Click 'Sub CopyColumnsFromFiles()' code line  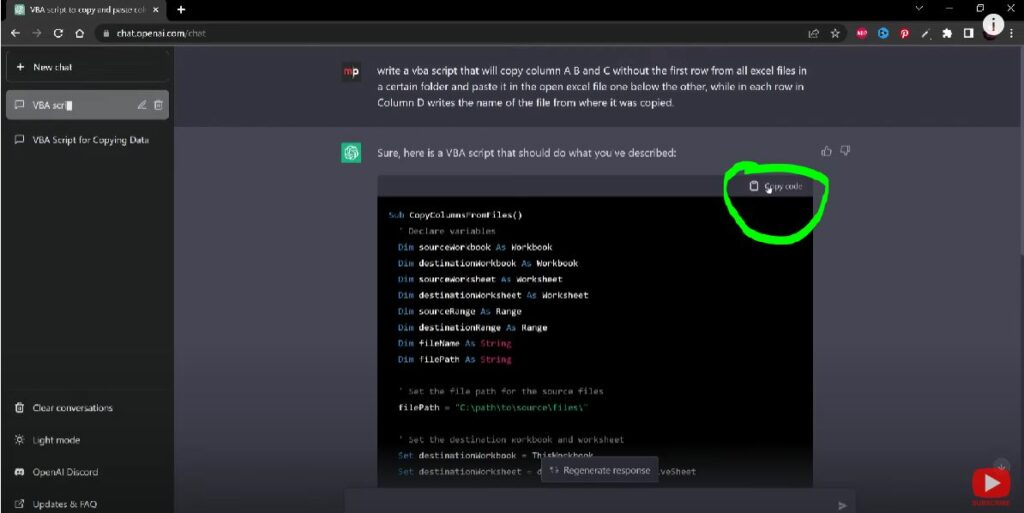point(455,215)
